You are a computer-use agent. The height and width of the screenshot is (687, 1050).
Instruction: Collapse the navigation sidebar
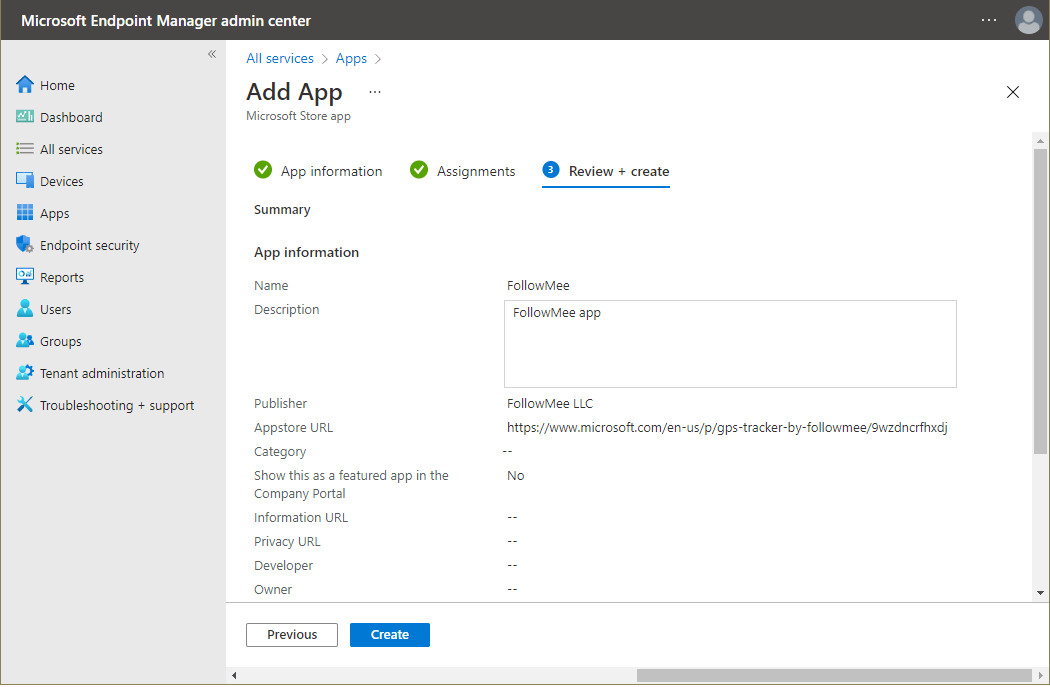(211, 54)
